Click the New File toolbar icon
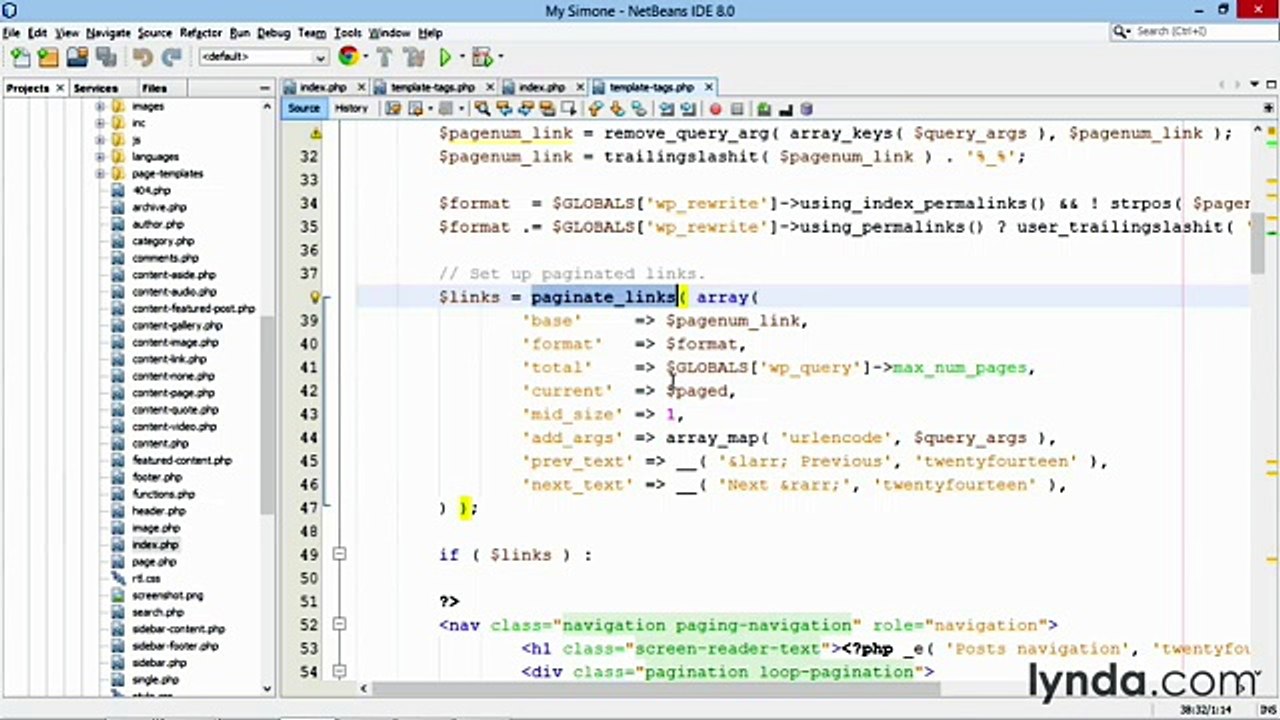 click(x=19, y=57)
